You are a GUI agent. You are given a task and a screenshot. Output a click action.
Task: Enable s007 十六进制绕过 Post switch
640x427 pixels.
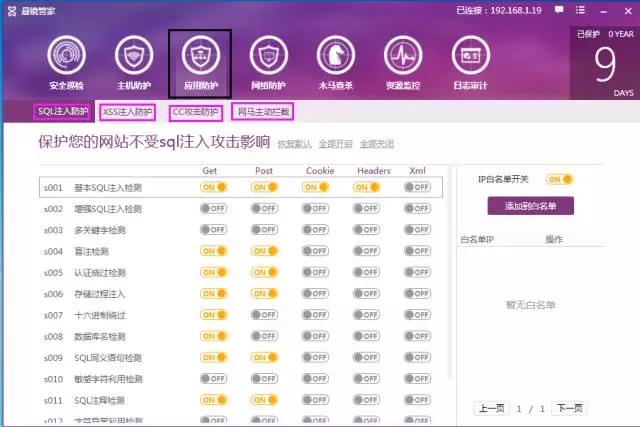[264, 315]
